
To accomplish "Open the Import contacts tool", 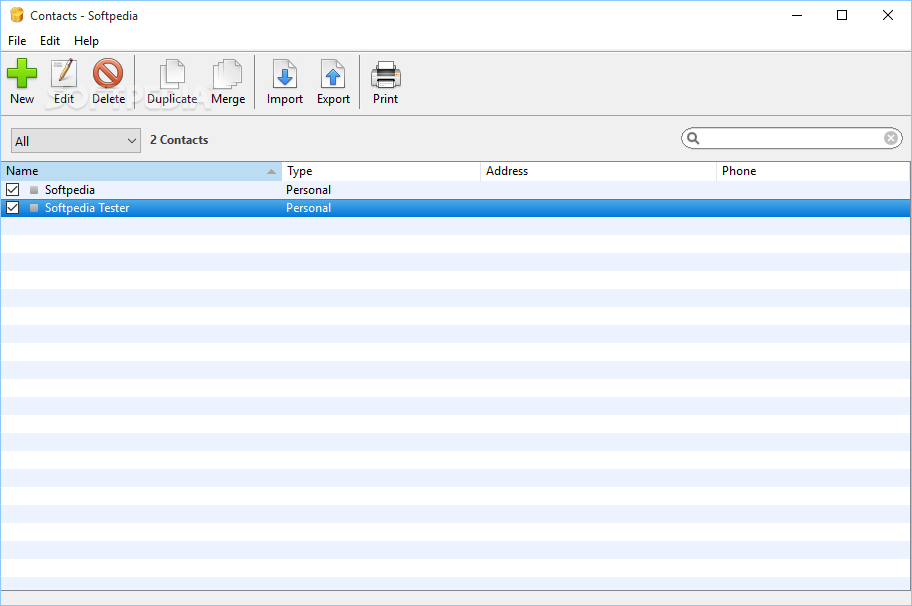I will (285, 82).
